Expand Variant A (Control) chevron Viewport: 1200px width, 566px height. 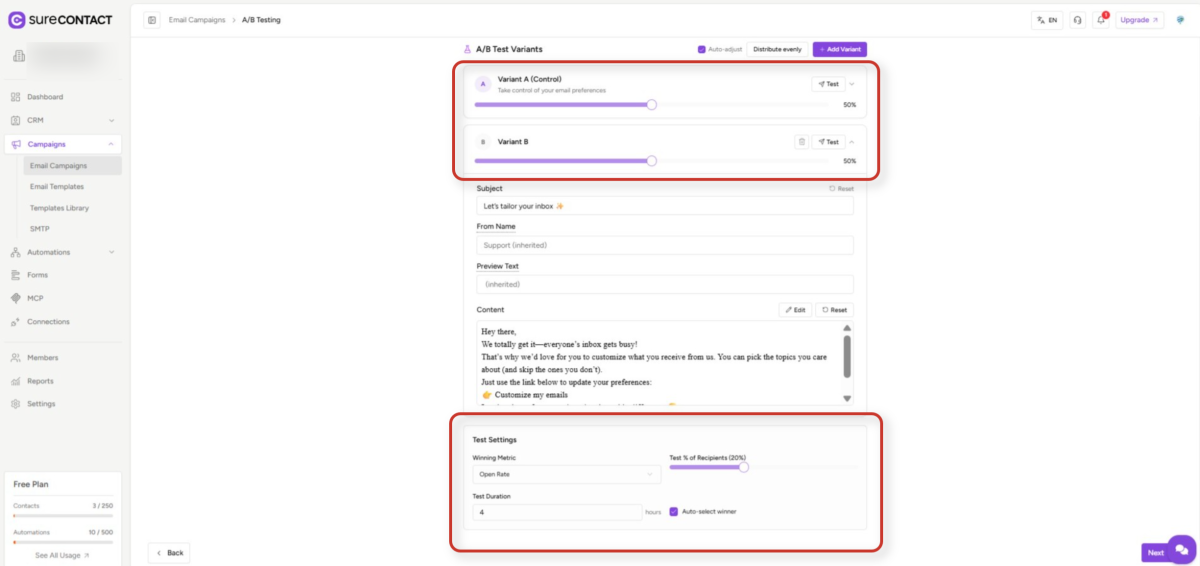pyautogui.click(x=852, y=84)
